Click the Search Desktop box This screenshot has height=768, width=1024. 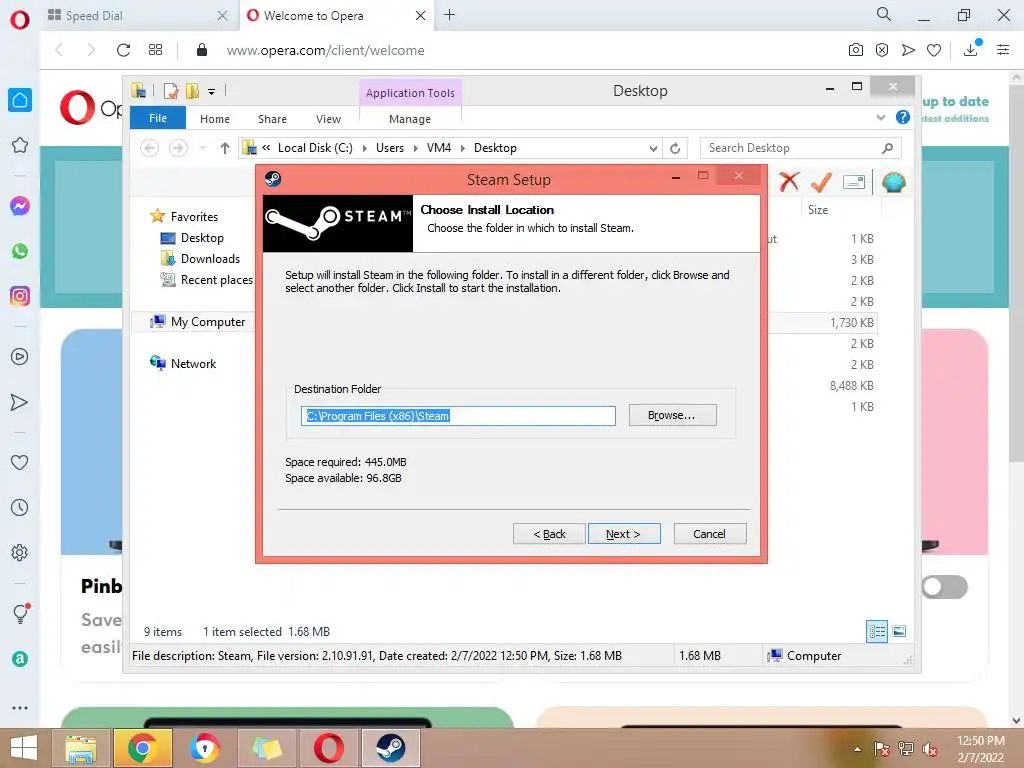click(x=800, y=148)
